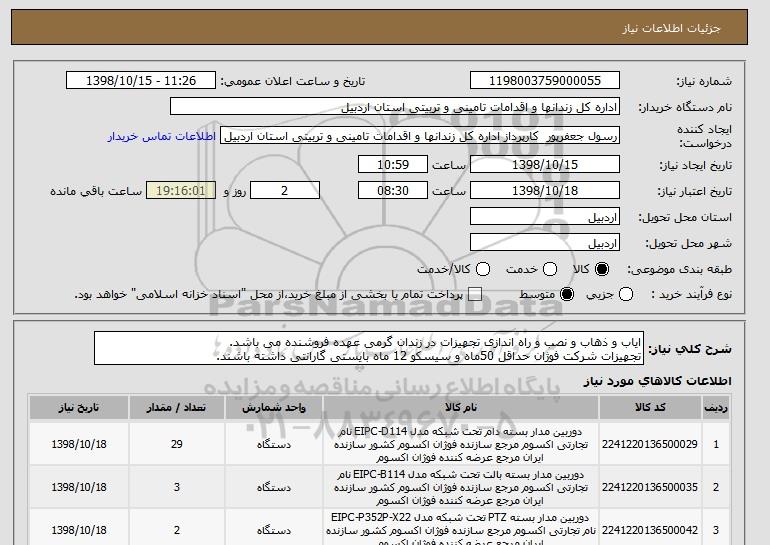
Task: Click the شرح کلی نیاز label
Action: coord(690,349)
